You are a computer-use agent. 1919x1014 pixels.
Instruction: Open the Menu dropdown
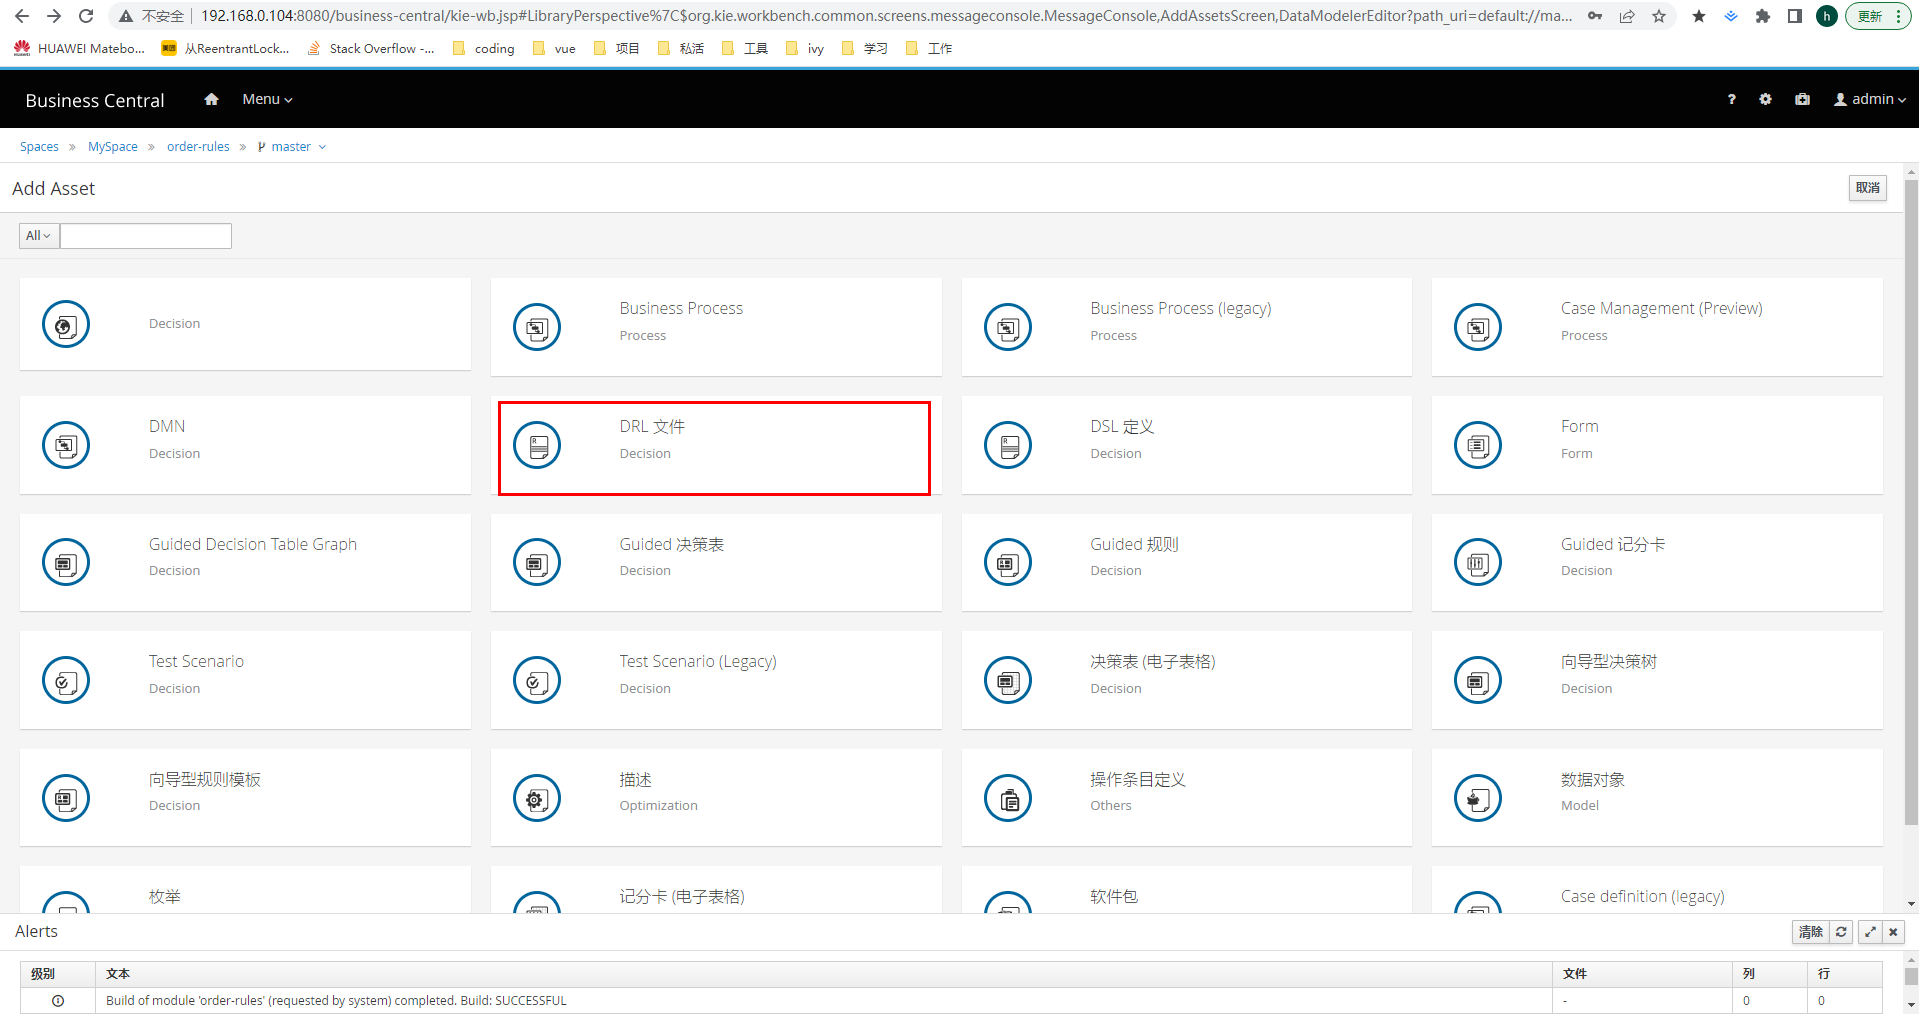[x=267, y=99]
